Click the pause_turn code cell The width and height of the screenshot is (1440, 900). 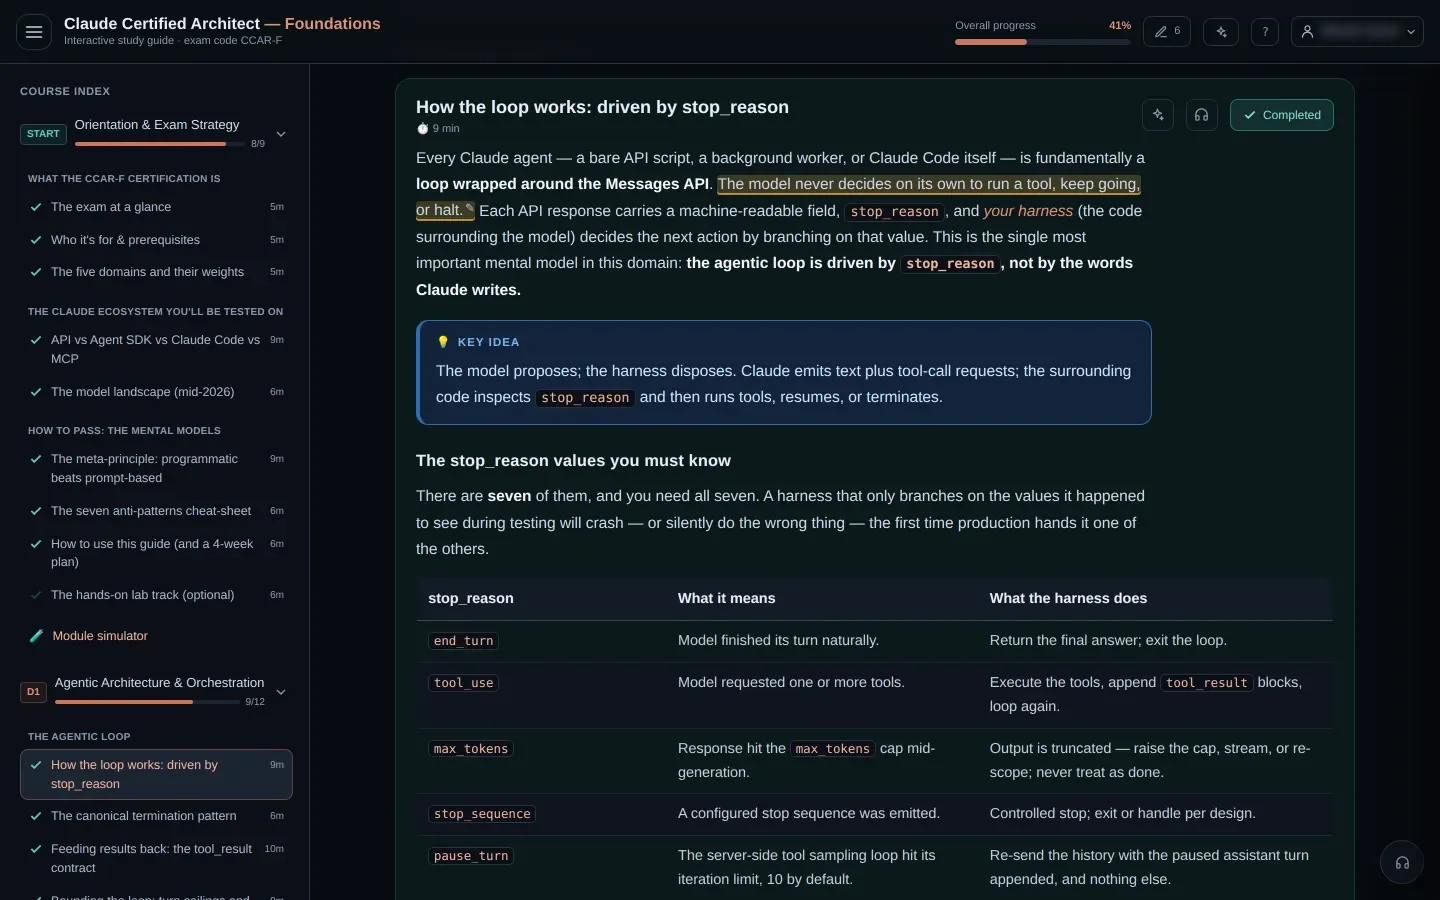click(471, 856)
